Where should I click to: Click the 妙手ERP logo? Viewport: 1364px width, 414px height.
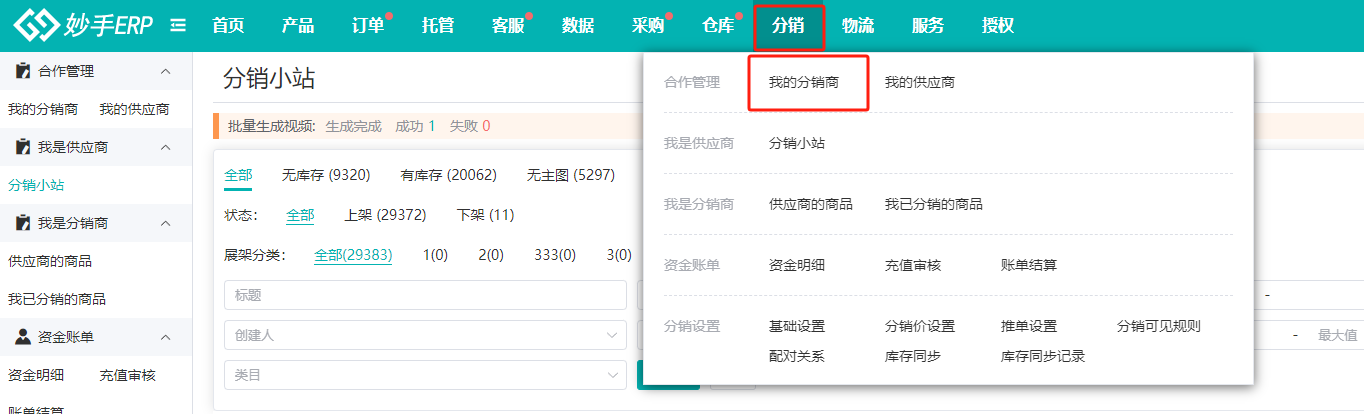tap(83, 26)
